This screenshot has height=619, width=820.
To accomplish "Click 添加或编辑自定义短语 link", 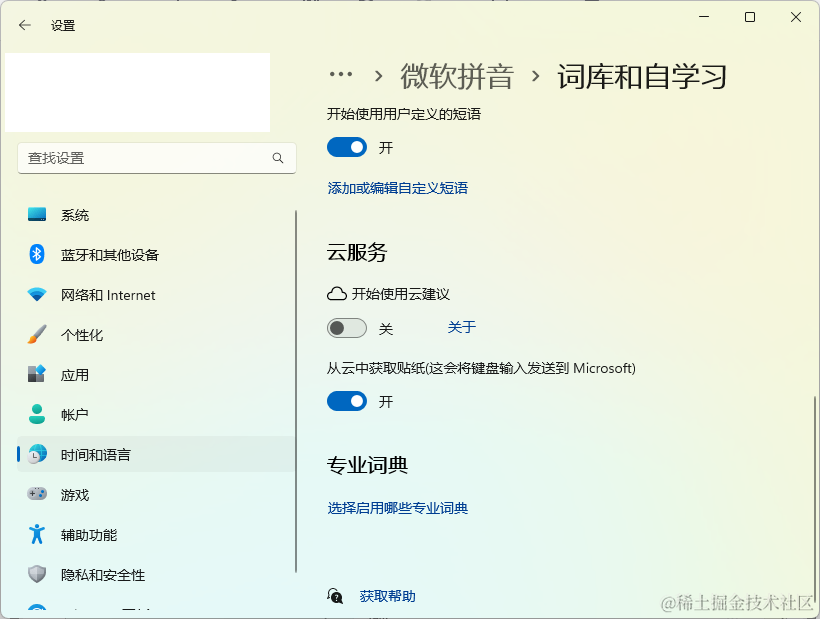I will (396, 187).
